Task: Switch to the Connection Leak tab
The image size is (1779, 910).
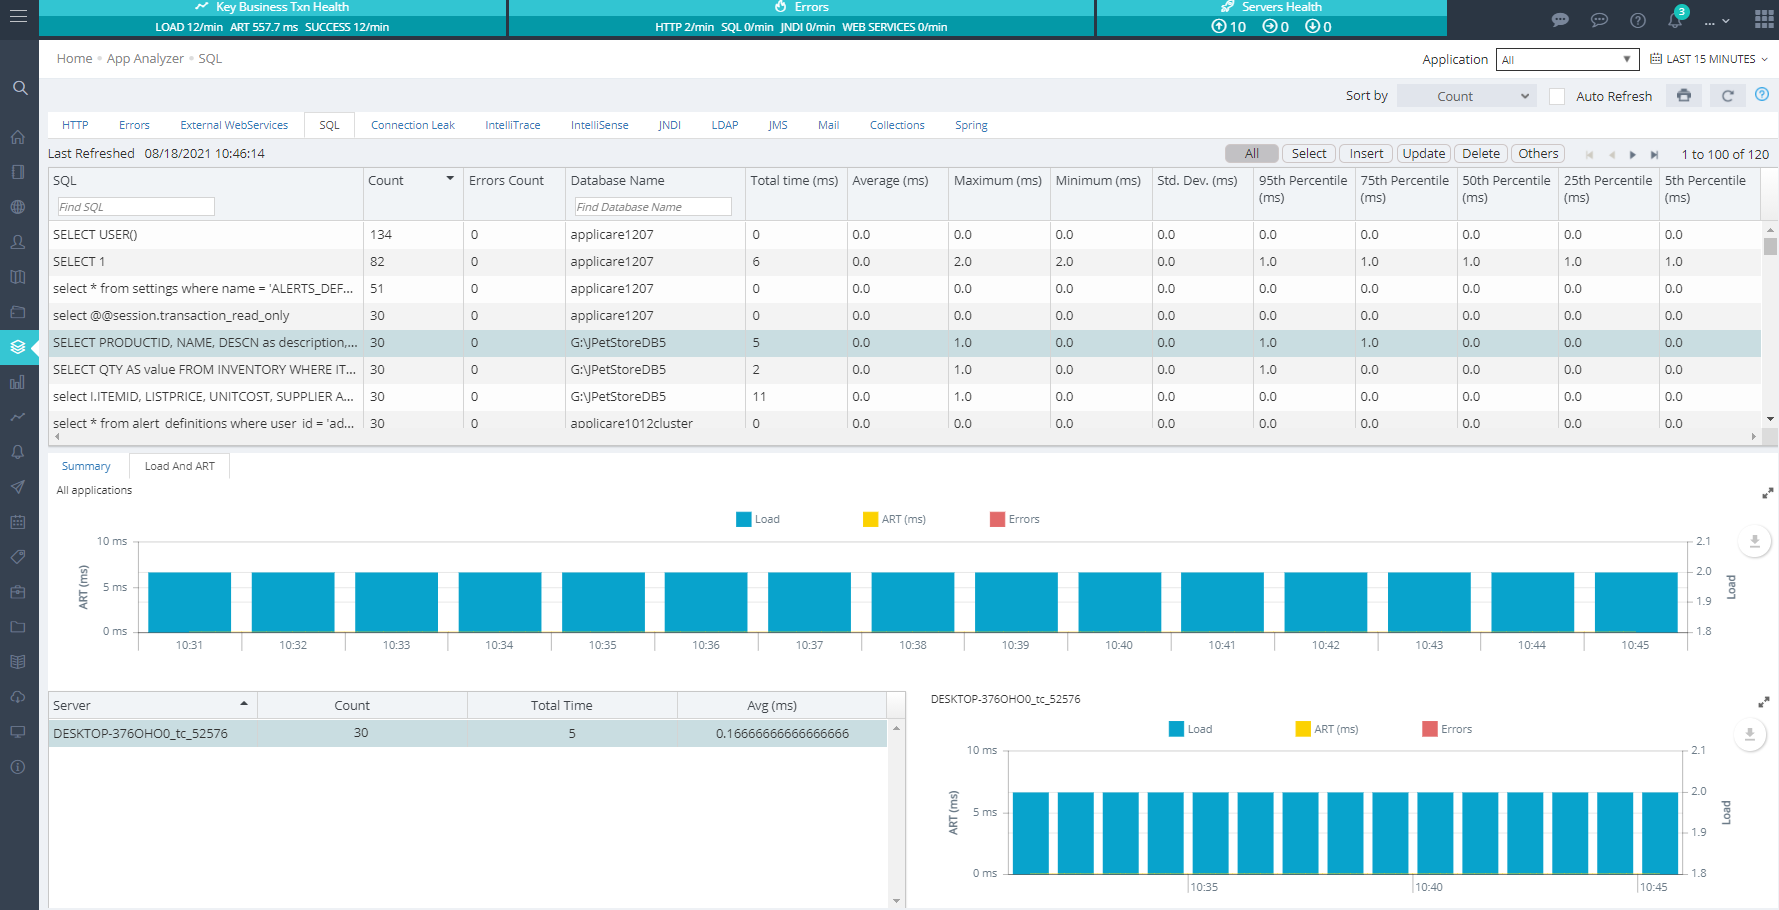Action: pos(412,125)
